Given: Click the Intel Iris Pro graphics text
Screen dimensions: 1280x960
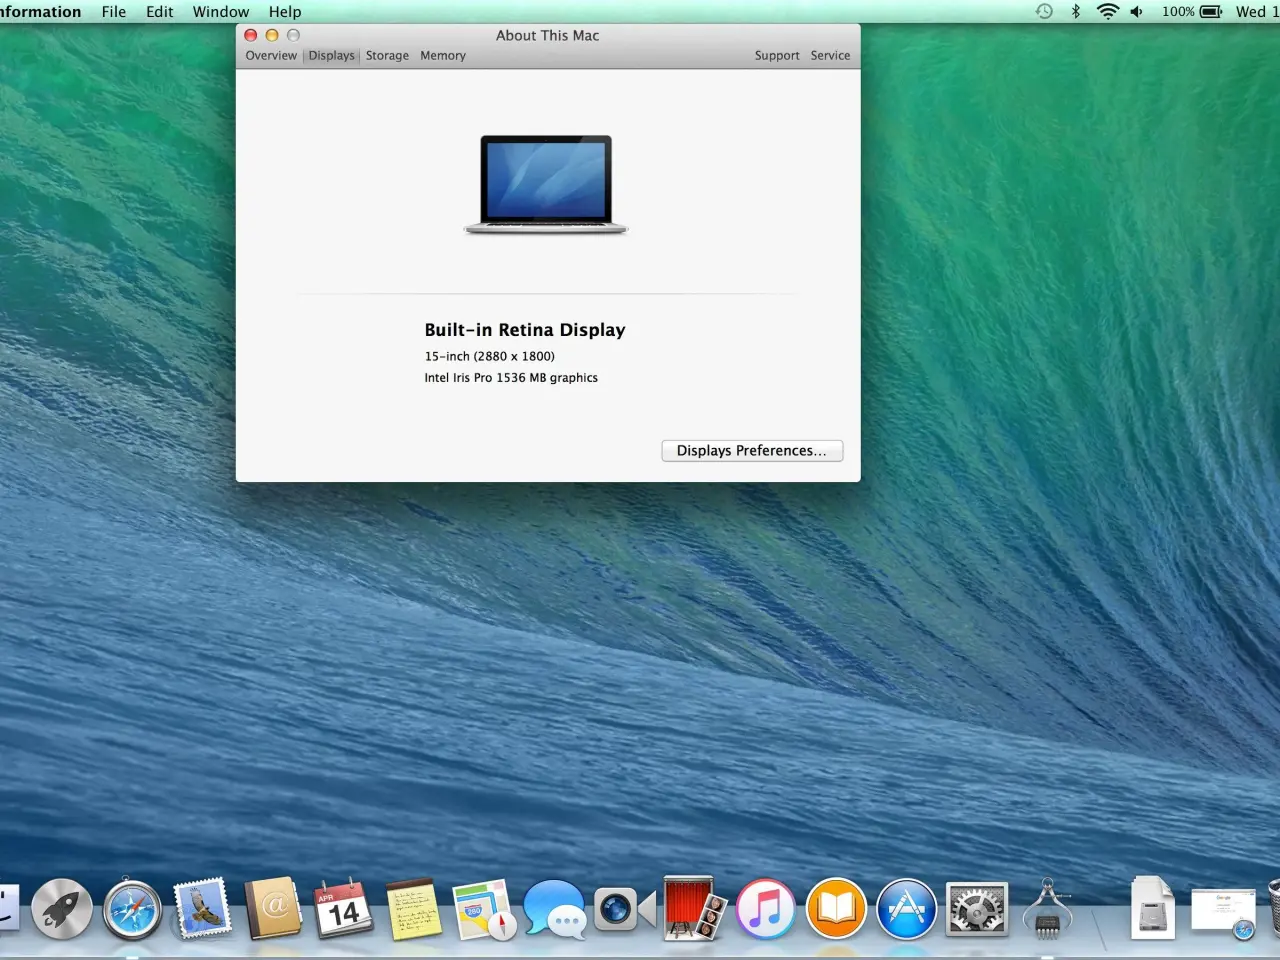Looking at the screenshot, I should point(511,378).
